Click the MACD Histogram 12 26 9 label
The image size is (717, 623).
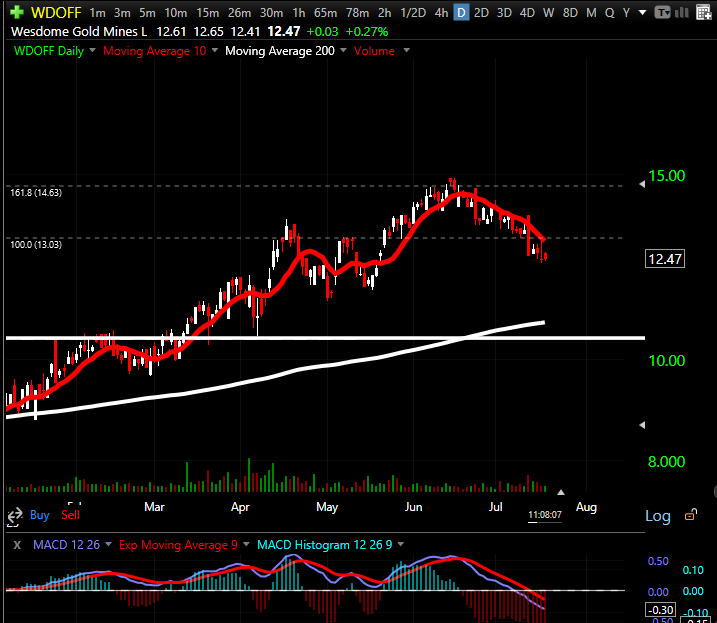pos(325,545)
